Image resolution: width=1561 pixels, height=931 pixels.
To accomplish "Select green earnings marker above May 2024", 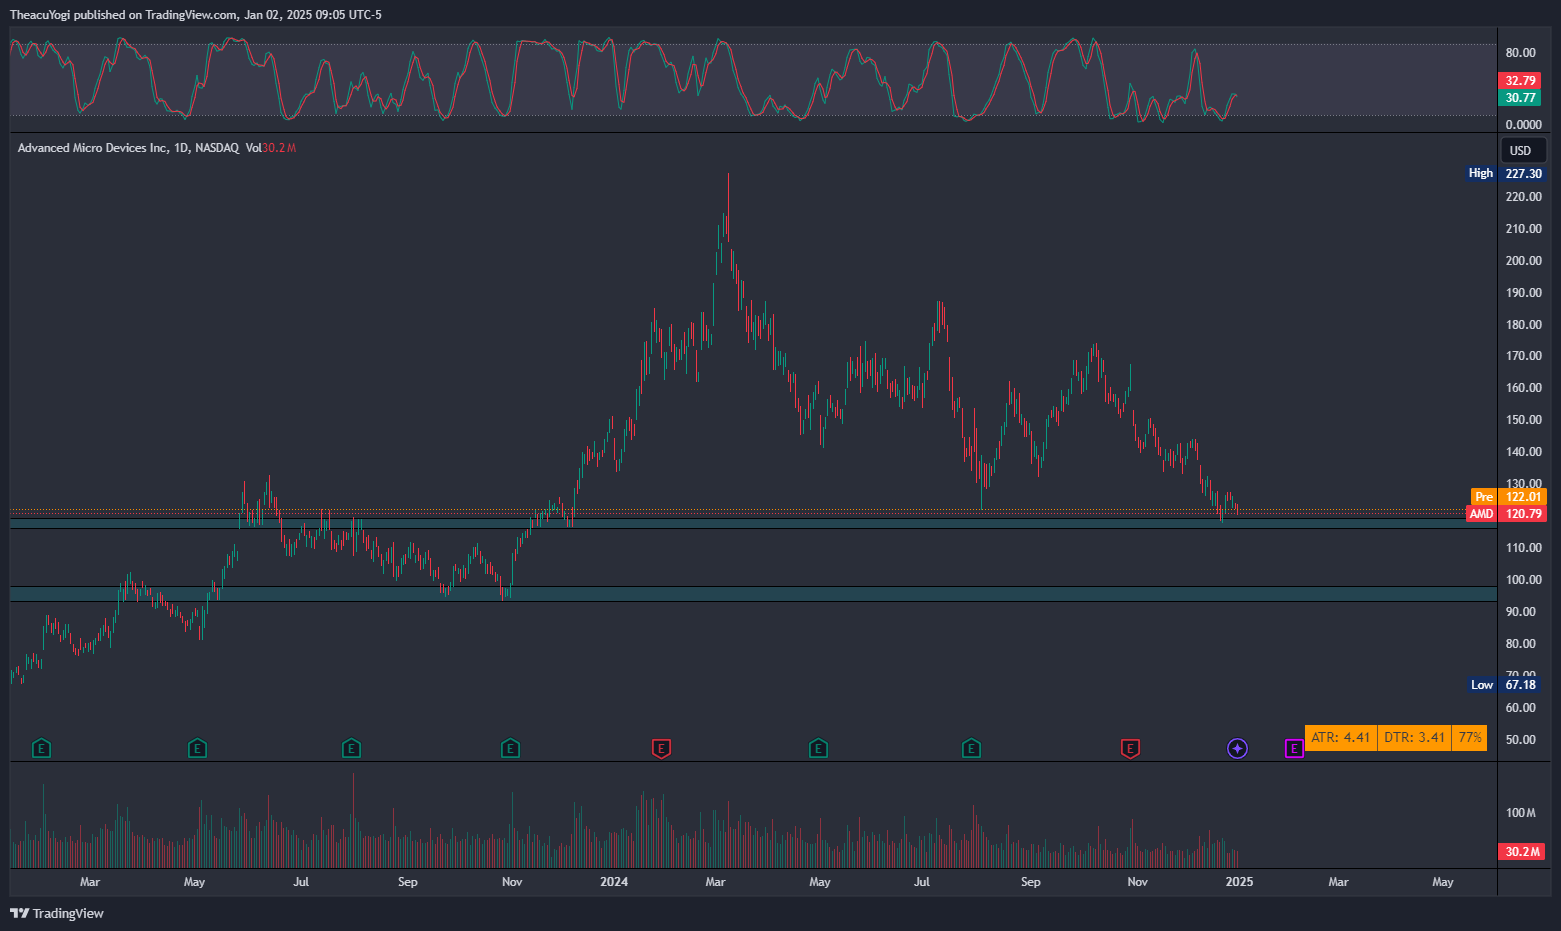I will 818,748.
